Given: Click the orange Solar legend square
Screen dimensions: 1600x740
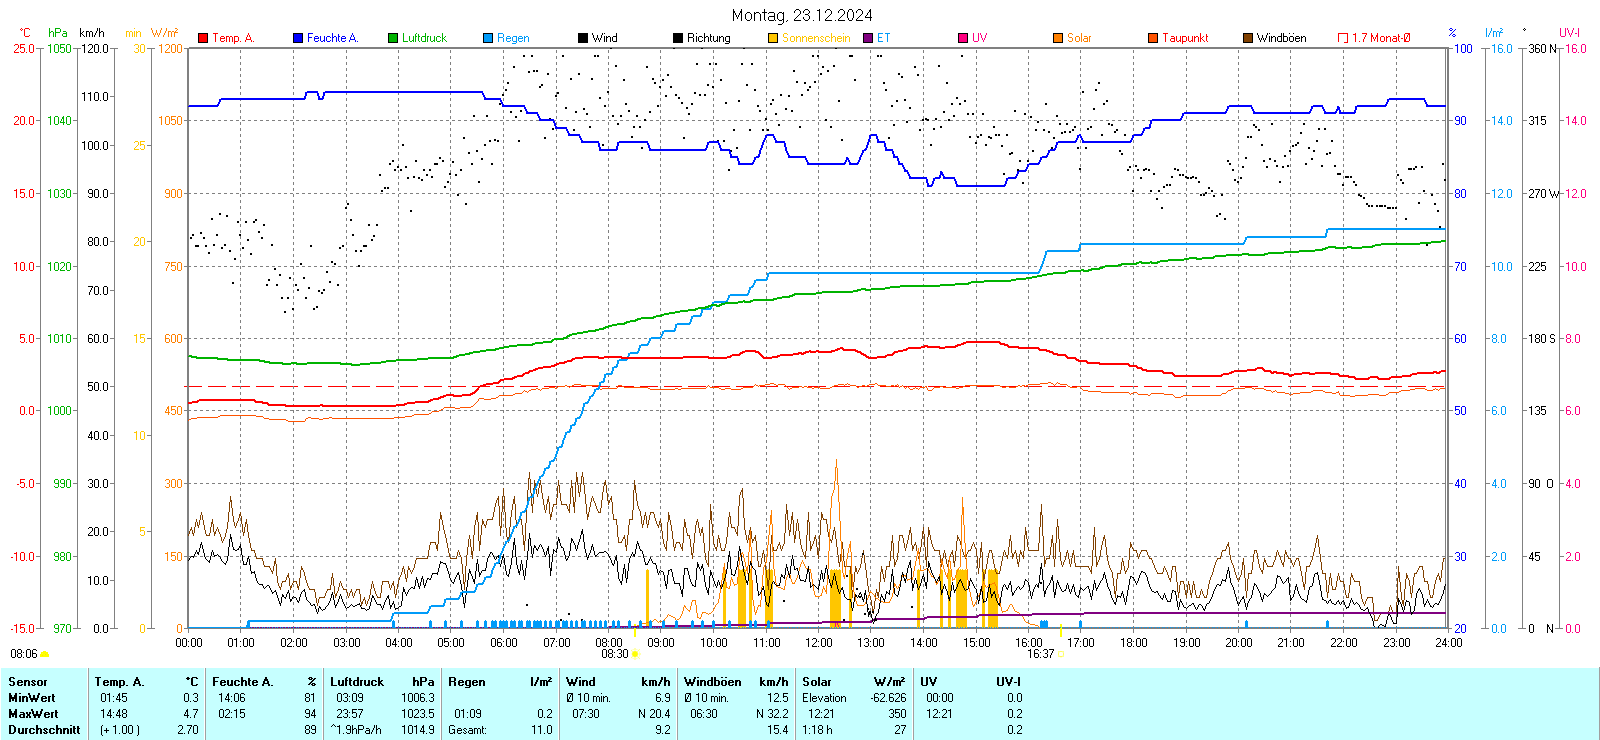Looking at the screenshot, I should [1058, 38].
